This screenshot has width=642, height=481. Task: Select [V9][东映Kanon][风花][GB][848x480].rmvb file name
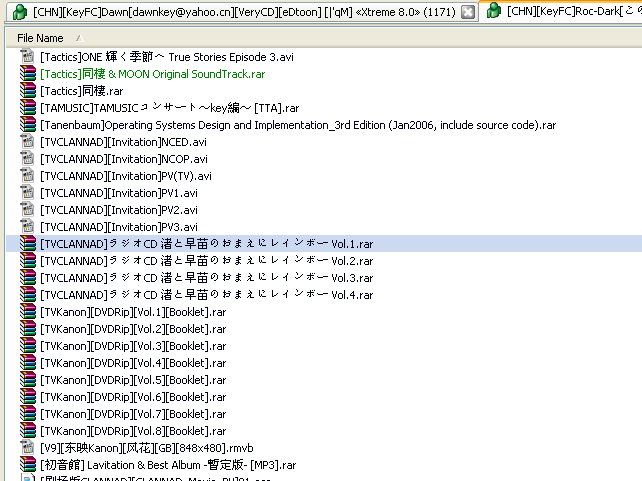coord(147,448)
